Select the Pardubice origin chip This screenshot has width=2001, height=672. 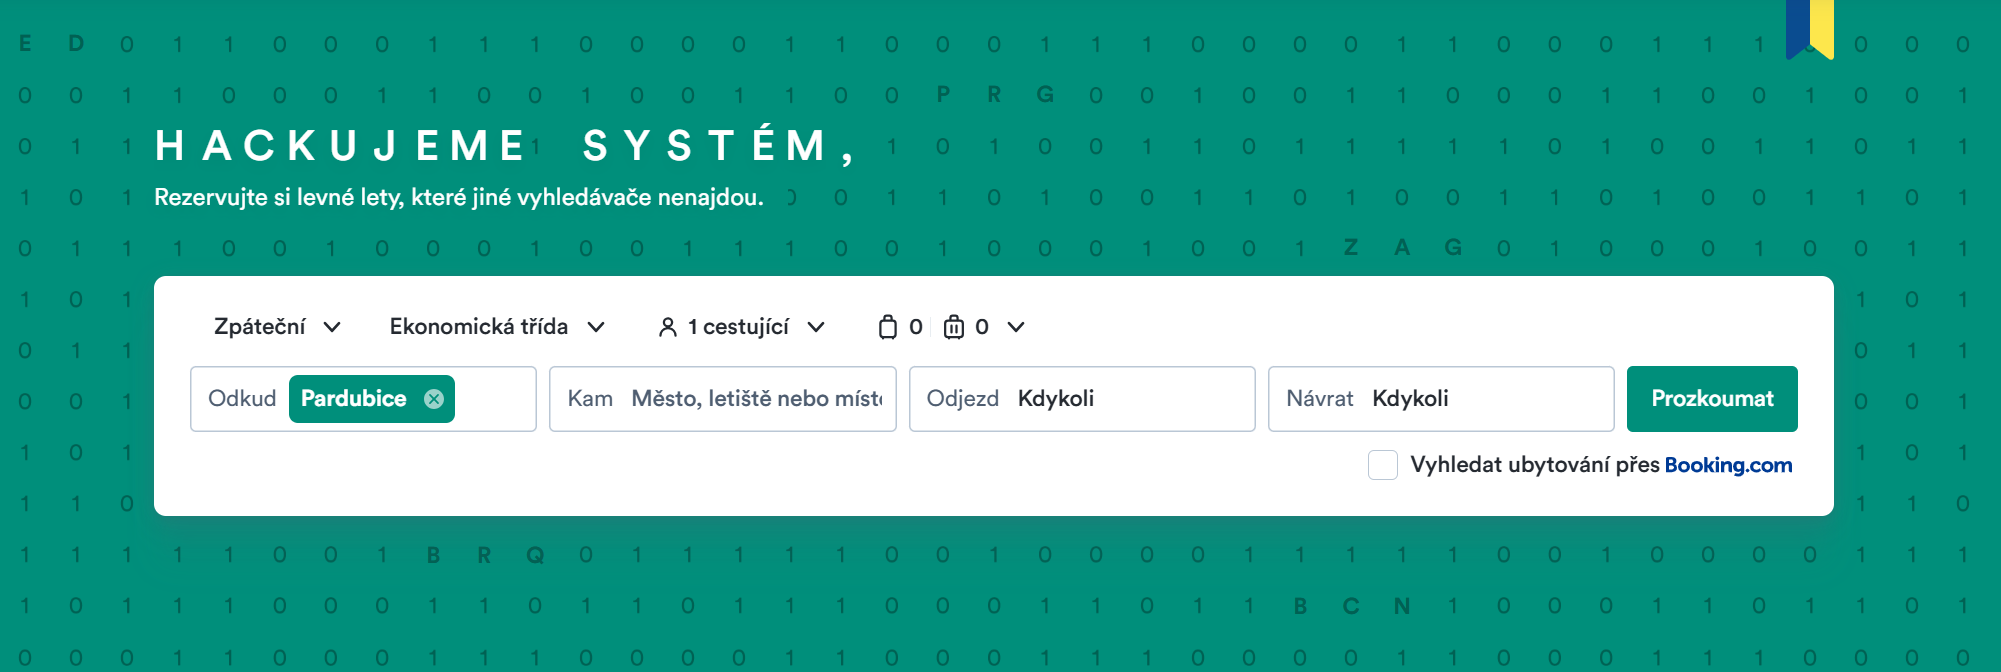point(354,399)
